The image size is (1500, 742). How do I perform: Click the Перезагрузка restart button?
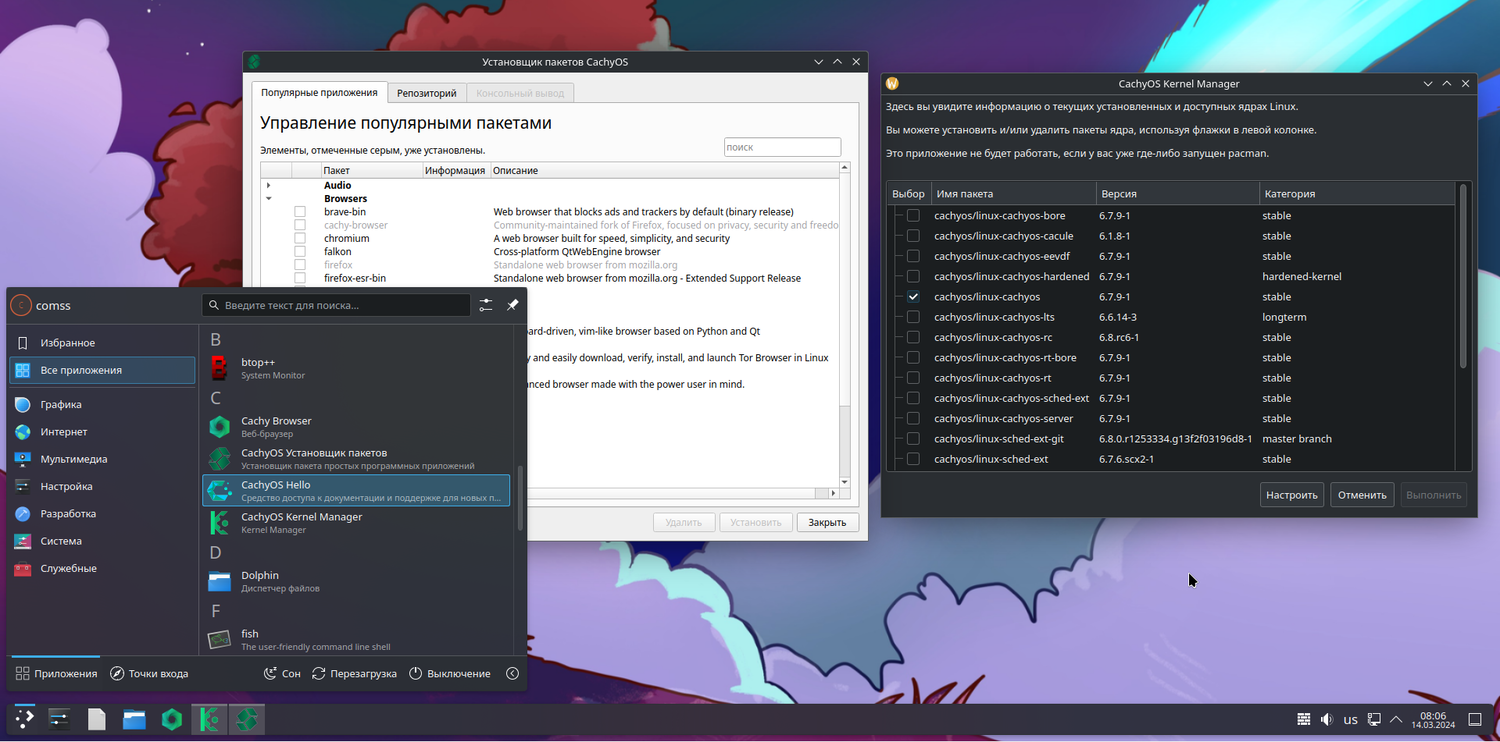coord(355,674)
